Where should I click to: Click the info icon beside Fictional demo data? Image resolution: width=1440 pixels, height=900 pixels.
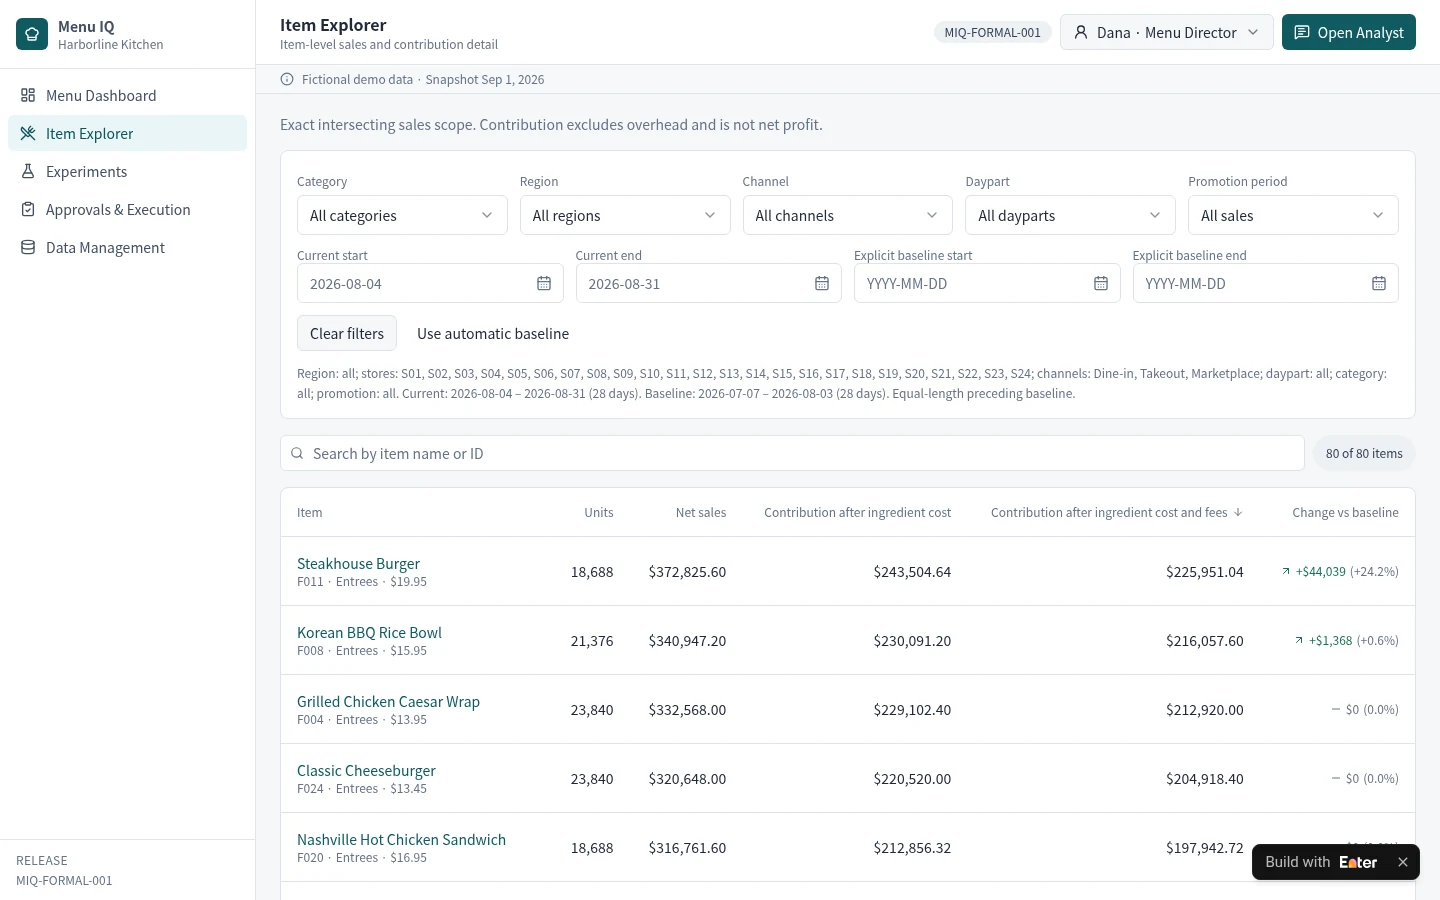pyautogui.click(x=287, y=80)
